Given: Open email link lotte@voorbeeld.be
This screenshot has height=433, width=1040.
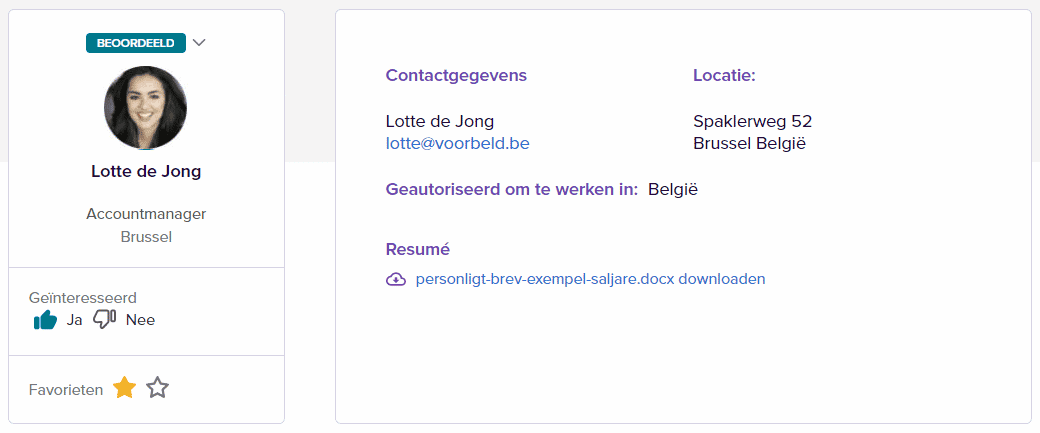Looking at the screenshot, I should [x=457, y=143].
